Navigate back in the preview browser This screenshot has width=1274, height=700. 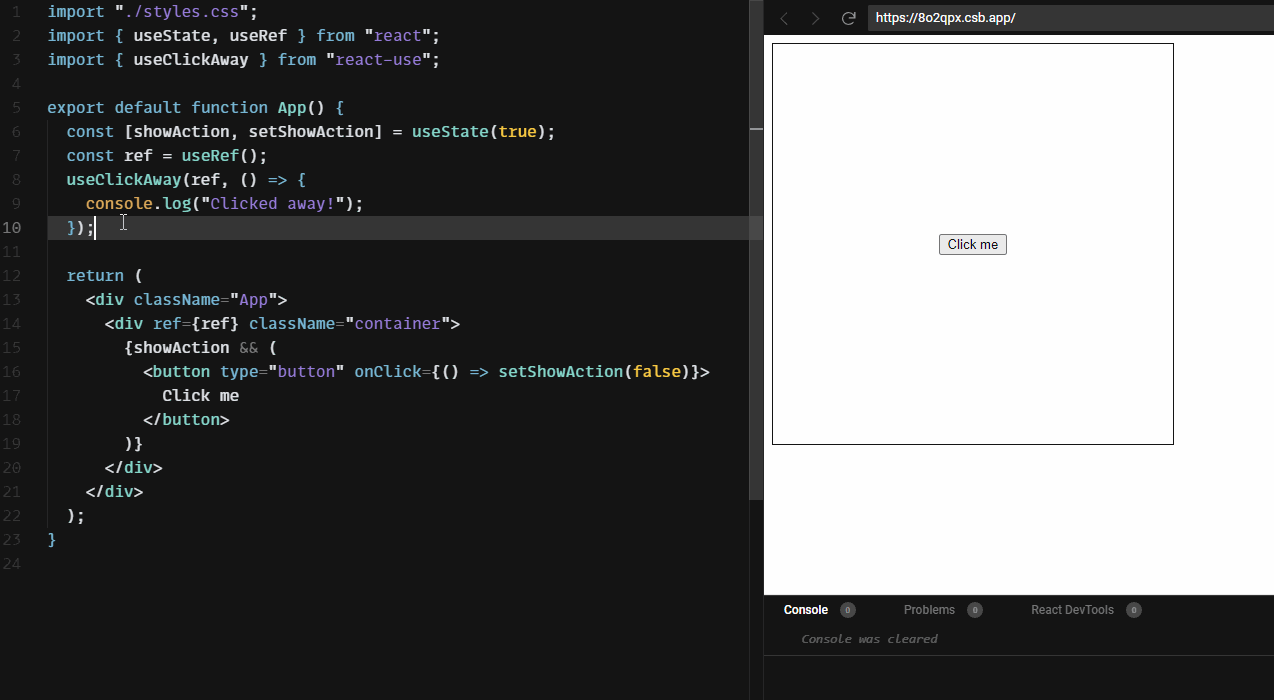pyautogui.click(x=784, y=17)
